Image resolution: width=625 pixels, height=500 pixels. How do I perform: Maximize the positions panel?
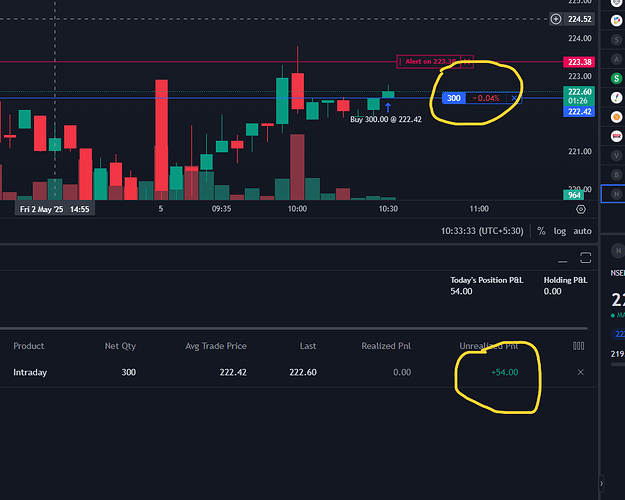click(585, 258)
